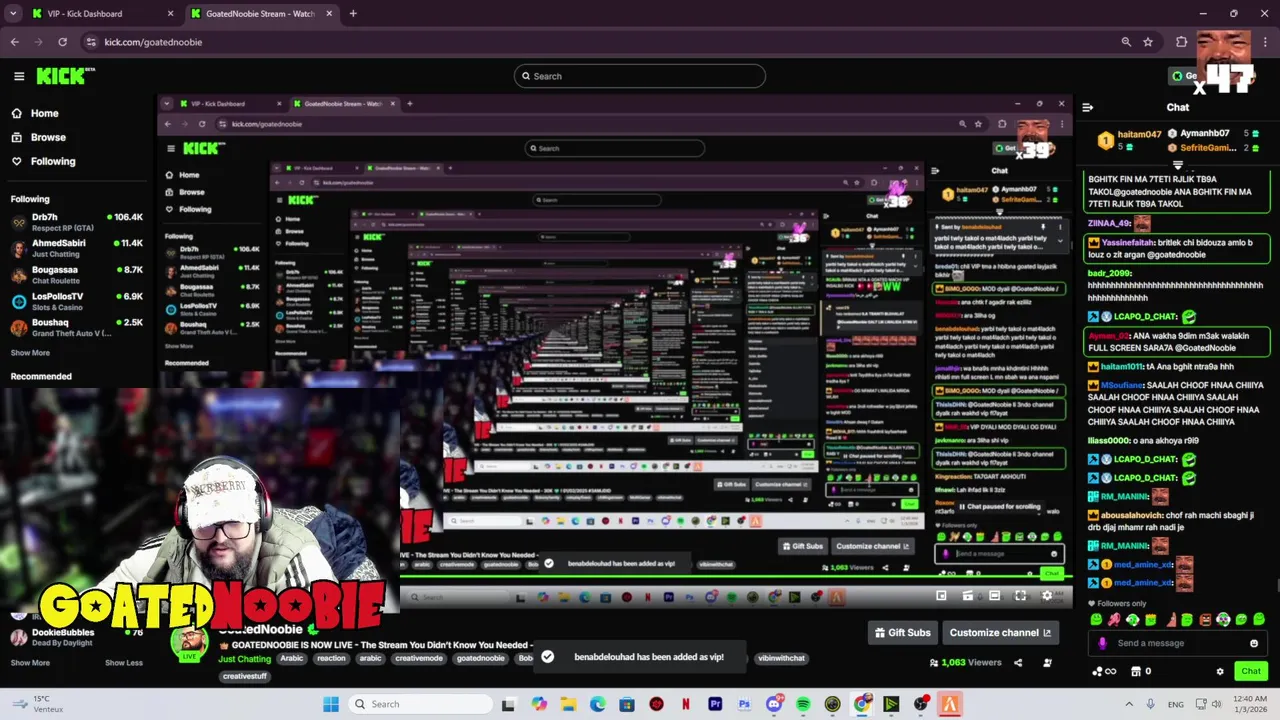This screenshot has width=1280, height=720.
Task: Collapse recommended list with Show Less
Action: [124, 662]
